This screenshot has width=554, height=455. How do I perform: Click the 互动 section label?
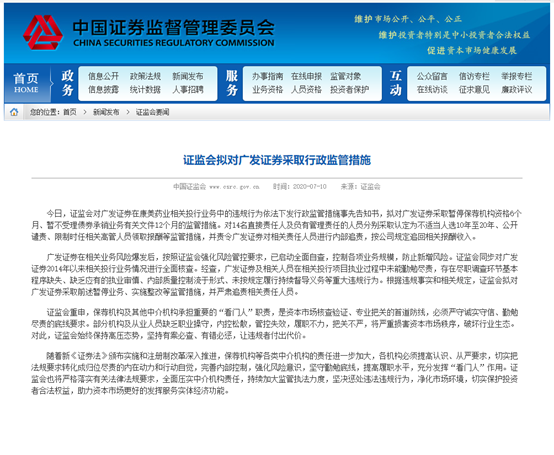click(396, 83)
